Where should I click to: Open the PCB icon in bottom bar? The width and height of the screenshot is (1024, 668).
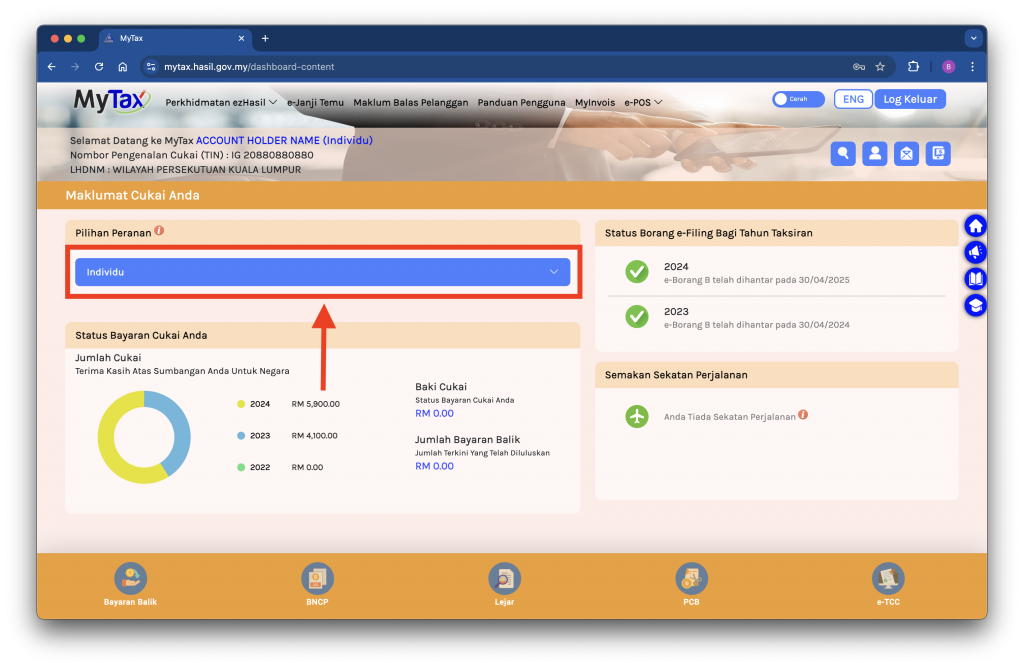coord(691,578)
